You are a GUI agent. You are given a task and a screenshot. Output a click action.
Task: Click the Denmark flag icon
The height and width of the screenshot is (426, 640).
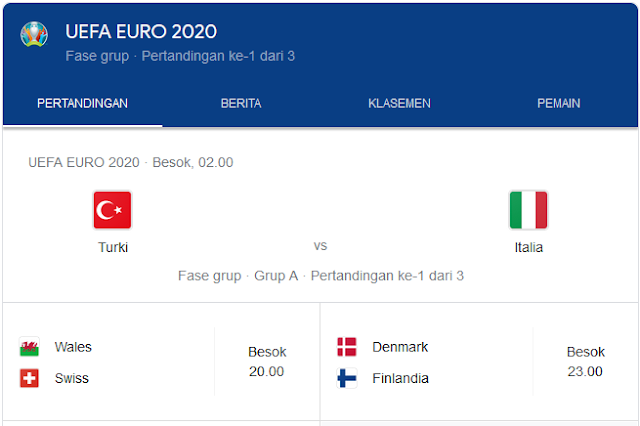click(x=347, y=347)
